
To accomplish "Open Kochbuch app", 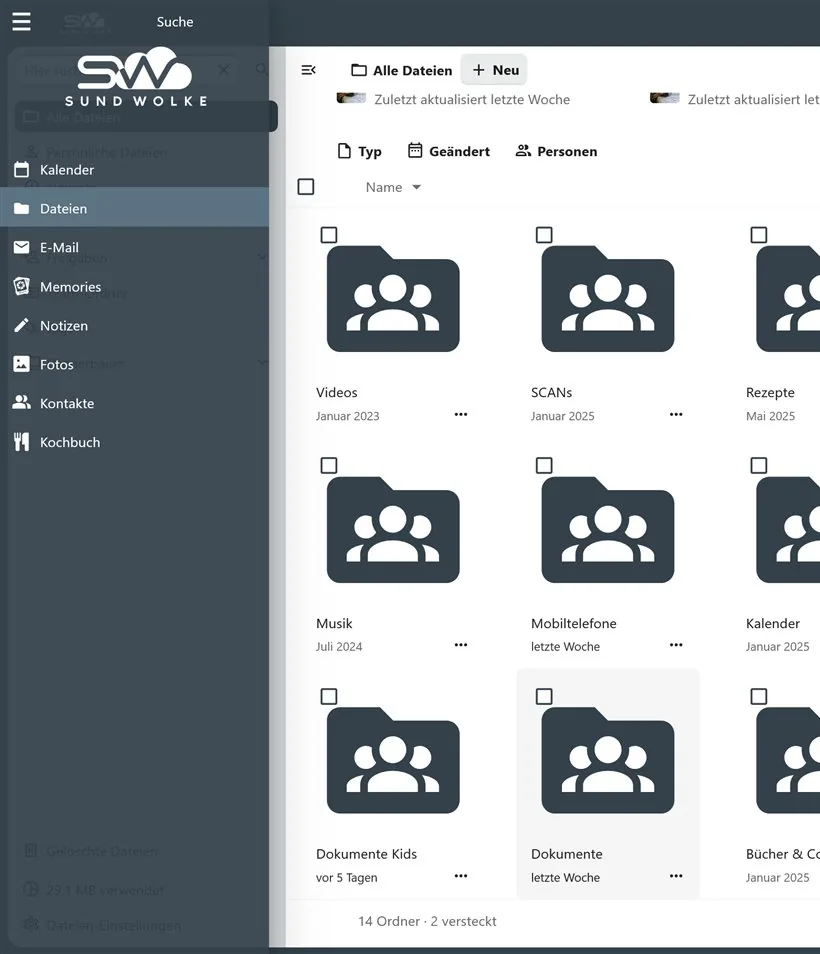I will 134,442.
